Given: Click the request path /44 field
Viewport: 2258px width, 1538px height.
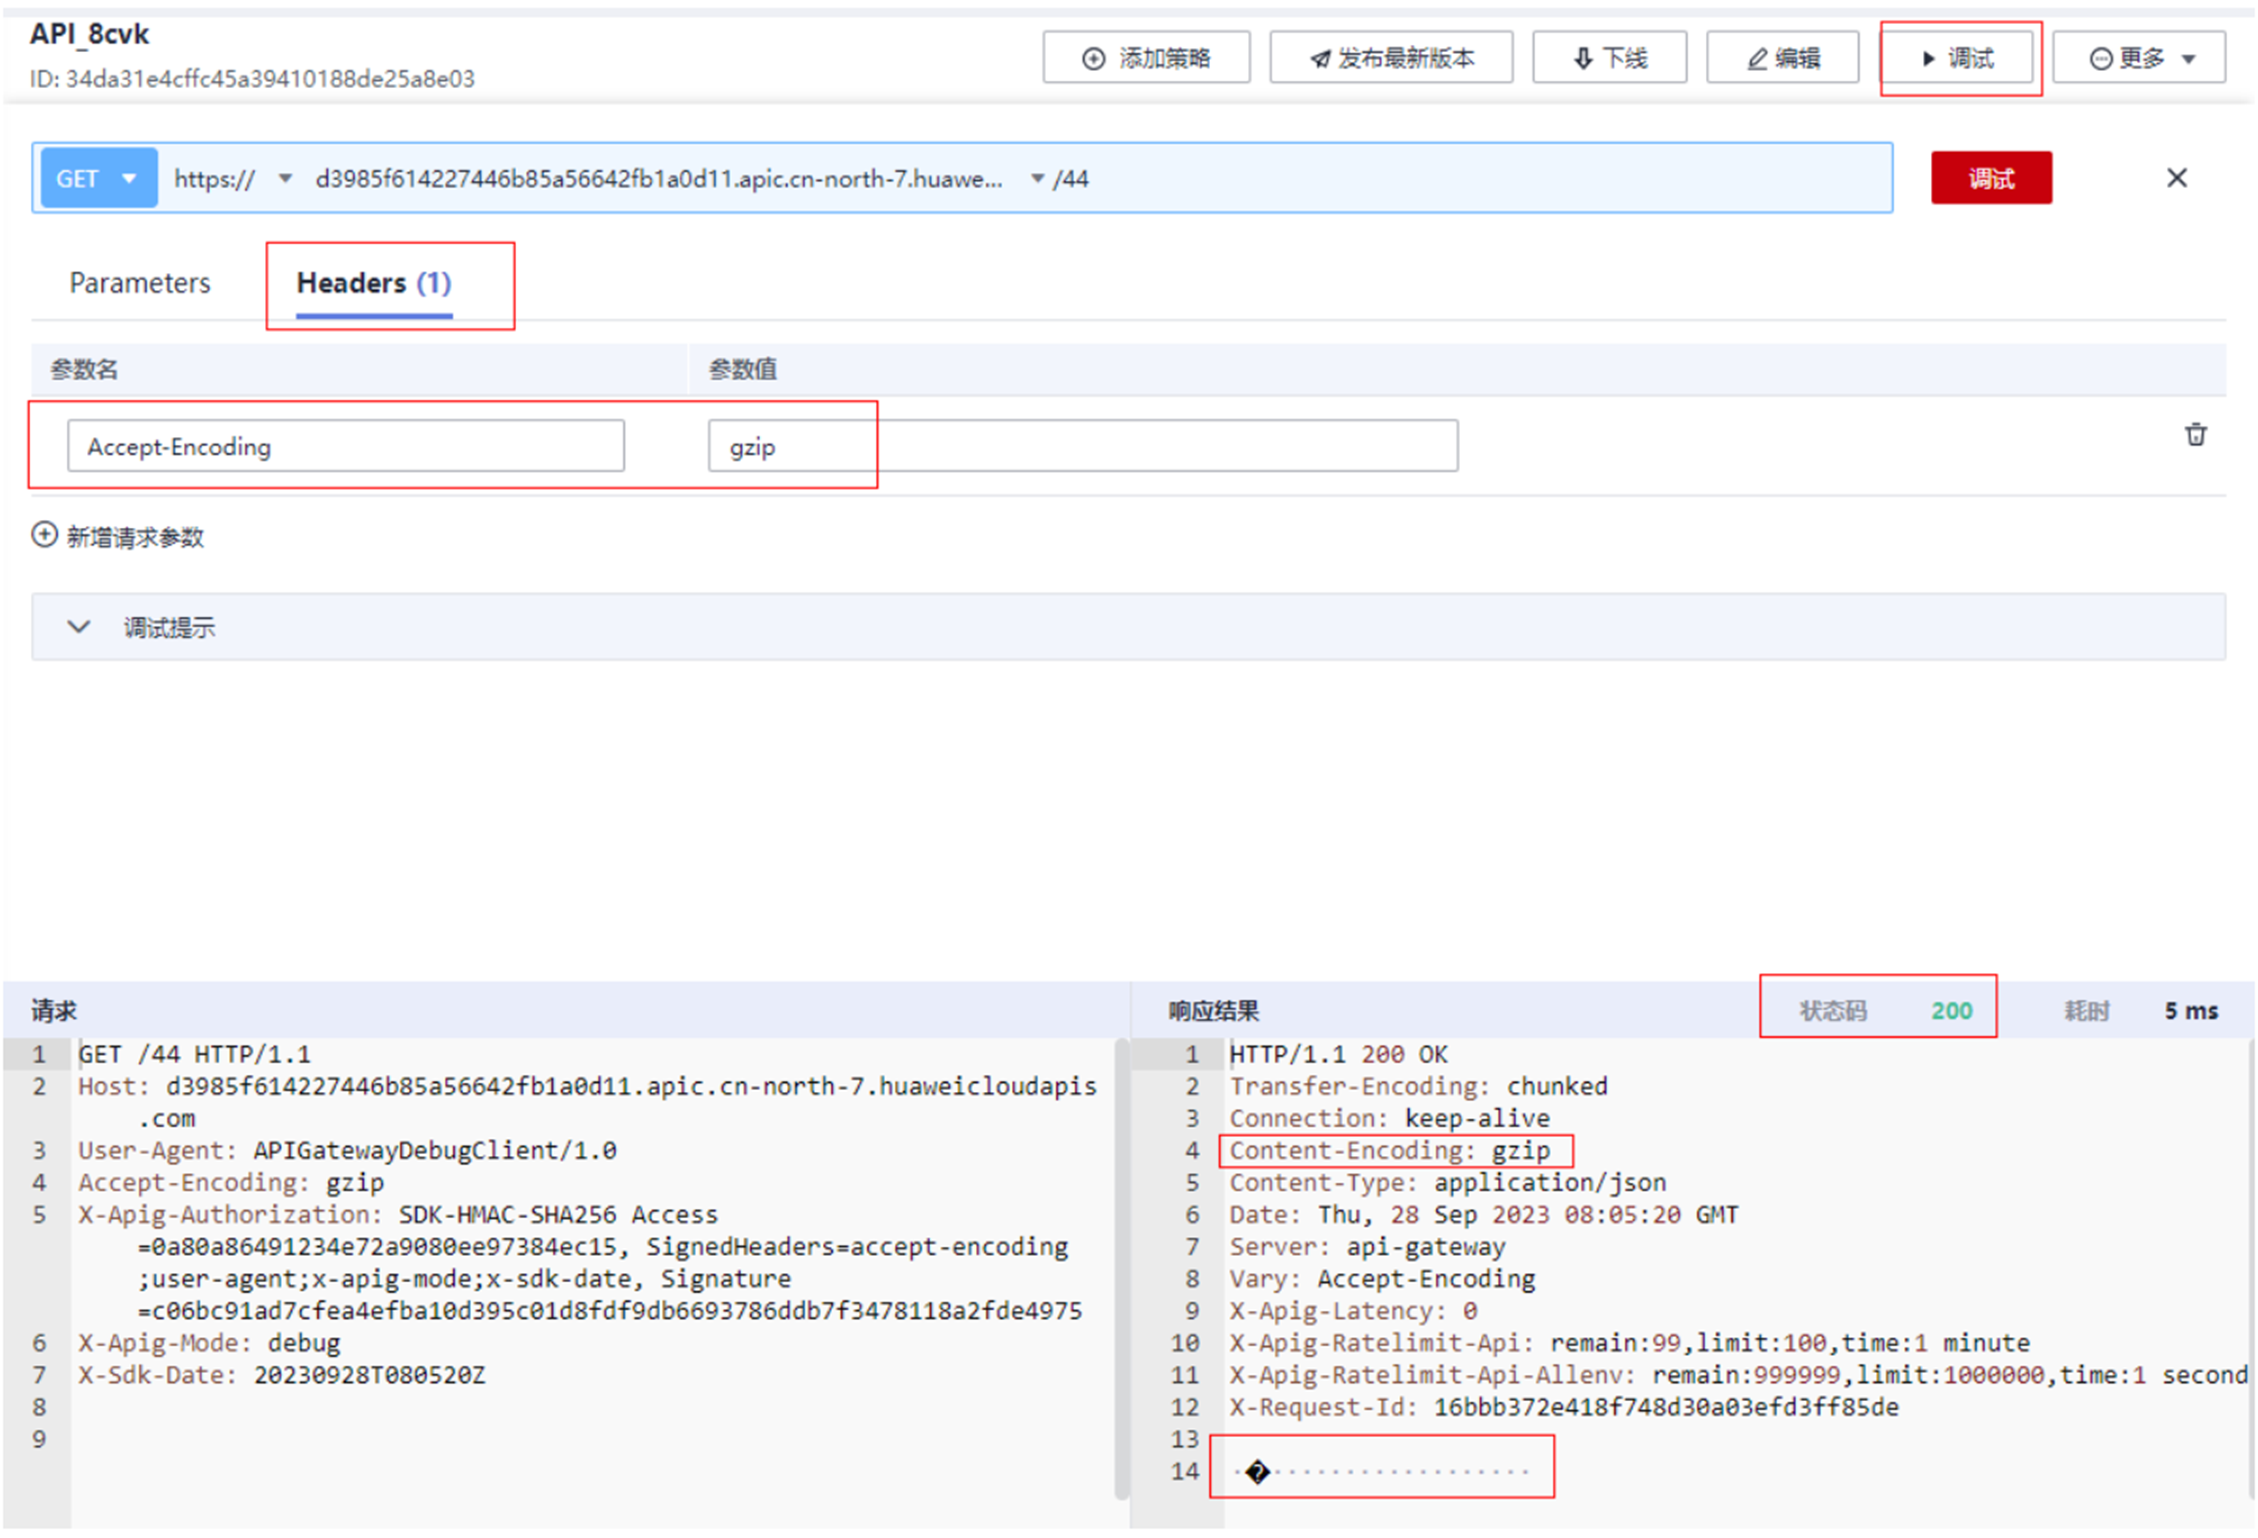Looking at the screenshot, I should point(1071,179).
